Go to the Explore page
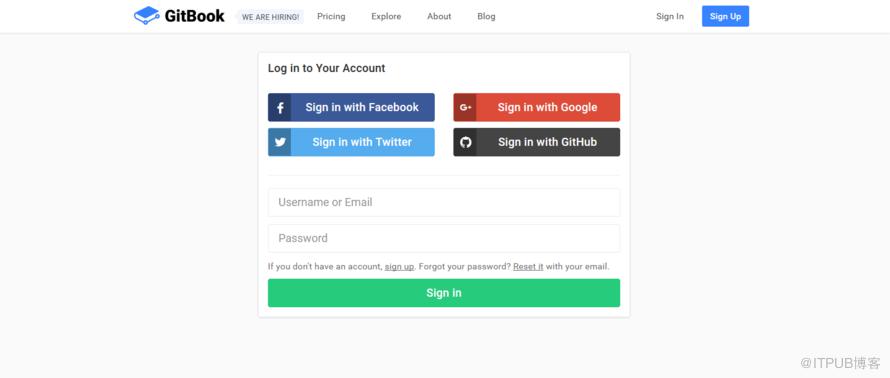The width and height of the screenshot is (890, 378). coord(386,16)
